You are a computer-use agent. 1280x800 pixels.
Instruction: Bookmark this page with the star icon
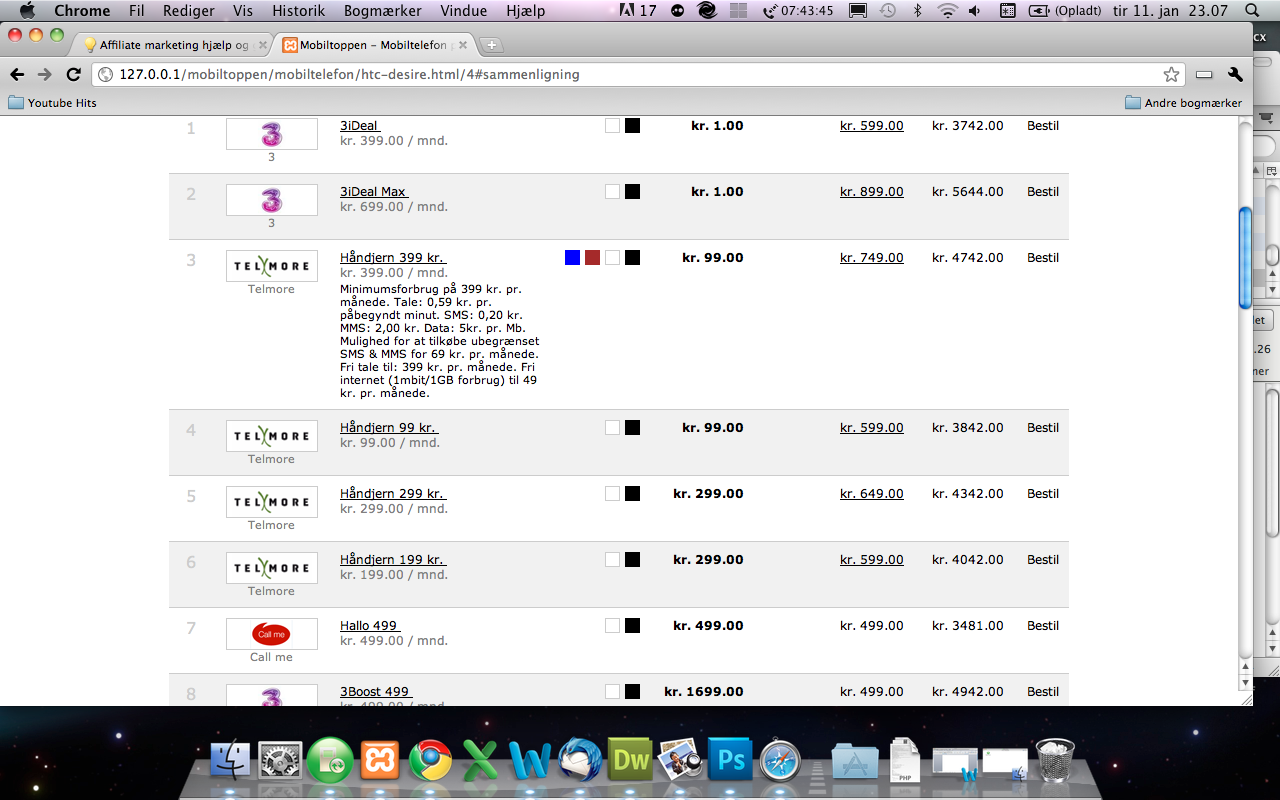[1171, 75]
